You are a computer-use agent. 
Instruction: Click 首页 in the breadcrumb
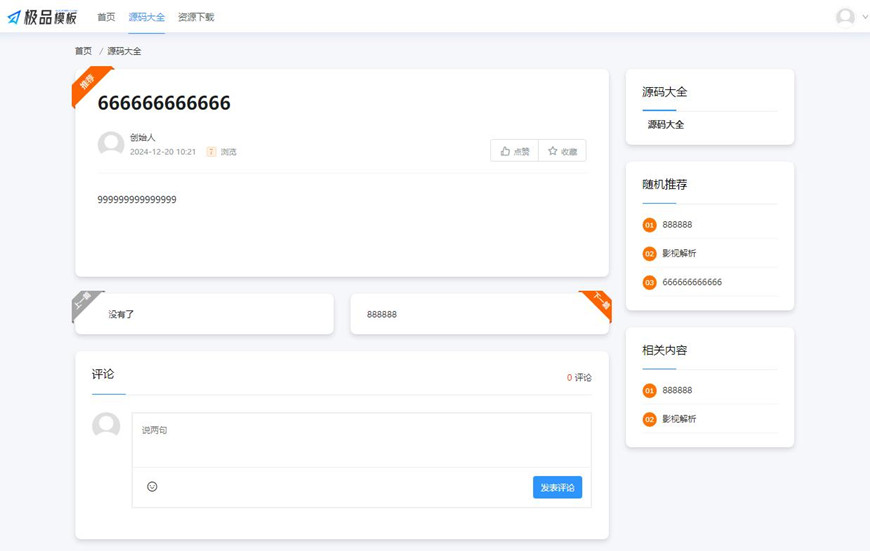click(x=83, y=51)
